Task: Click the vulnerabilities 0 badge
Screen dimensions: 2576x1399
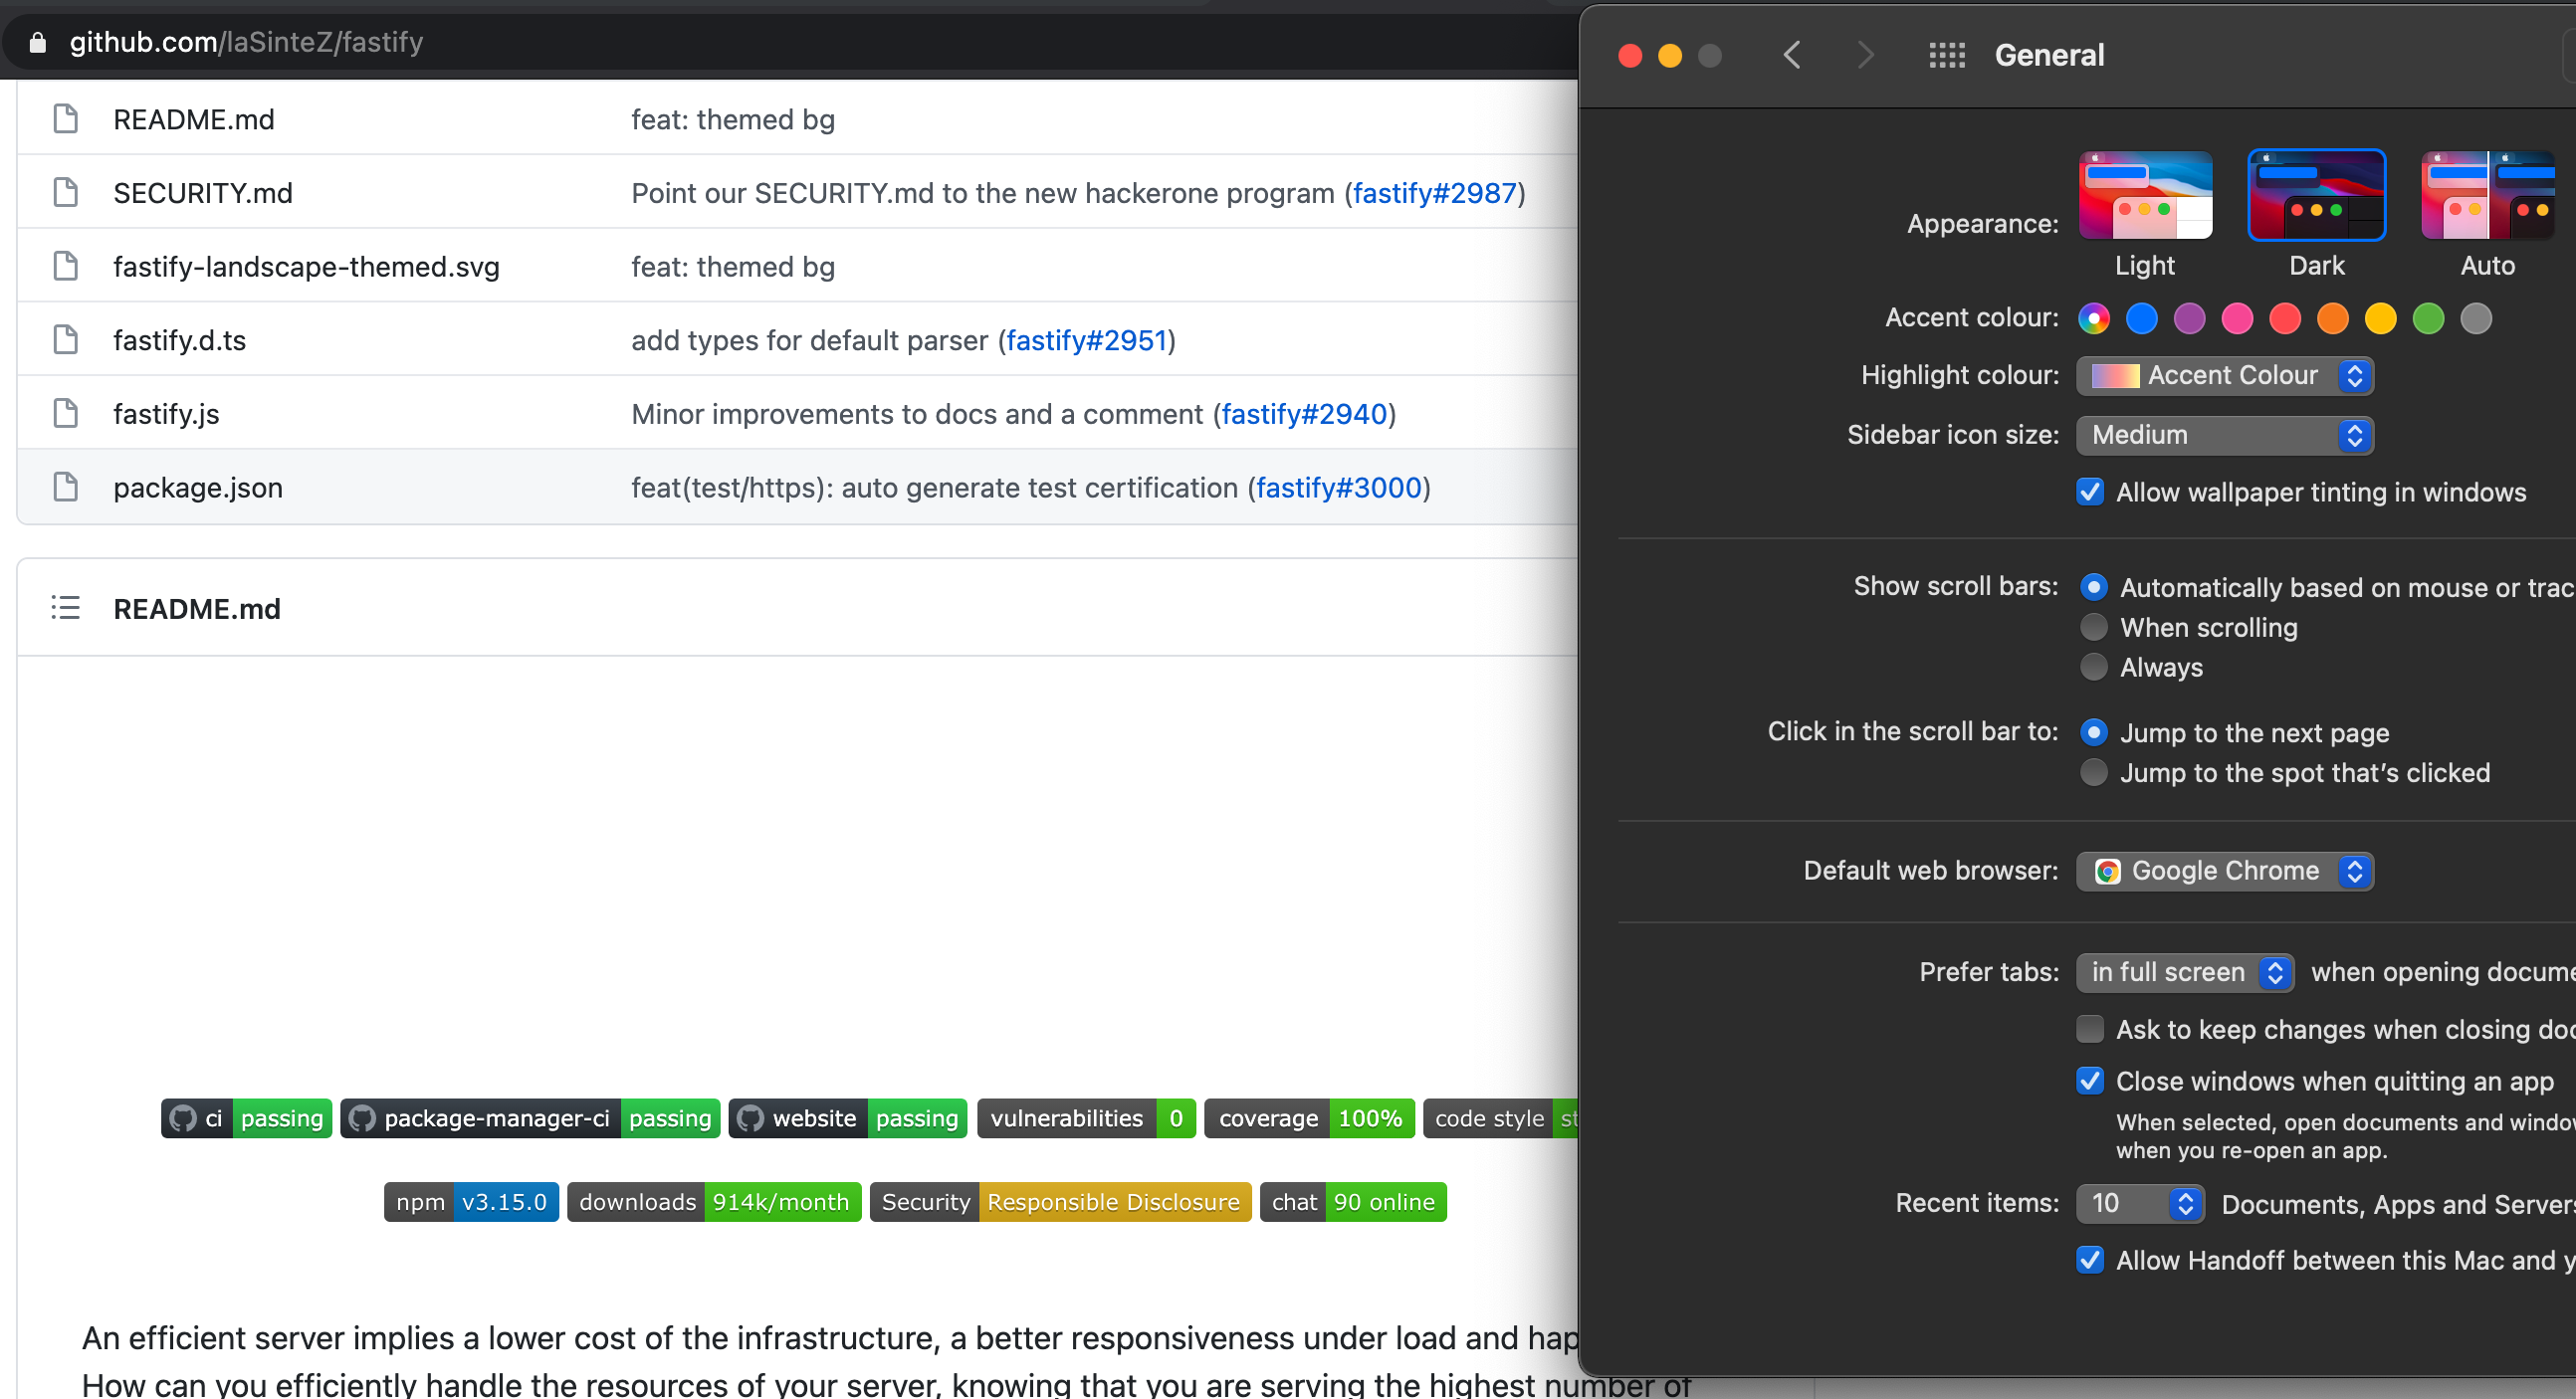Action: point(1086,1118)
